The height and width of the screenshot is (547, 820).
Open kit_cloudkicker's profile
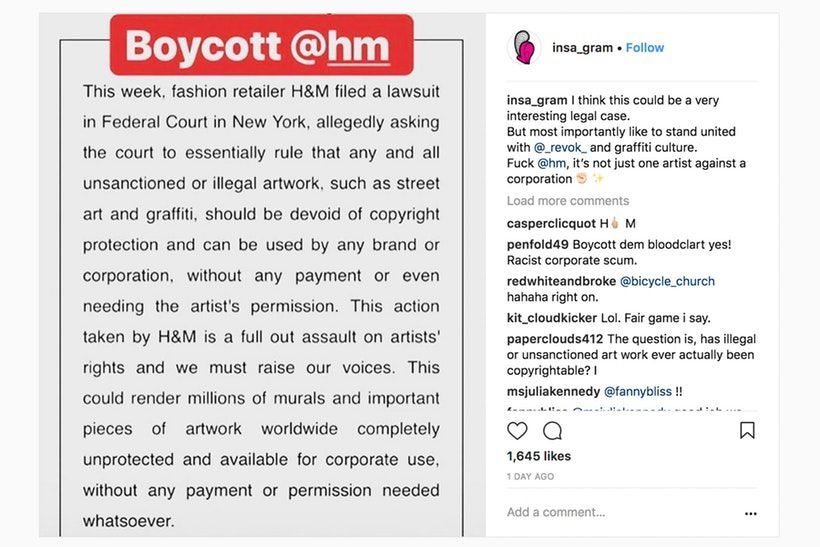click(x=552, y=318)
